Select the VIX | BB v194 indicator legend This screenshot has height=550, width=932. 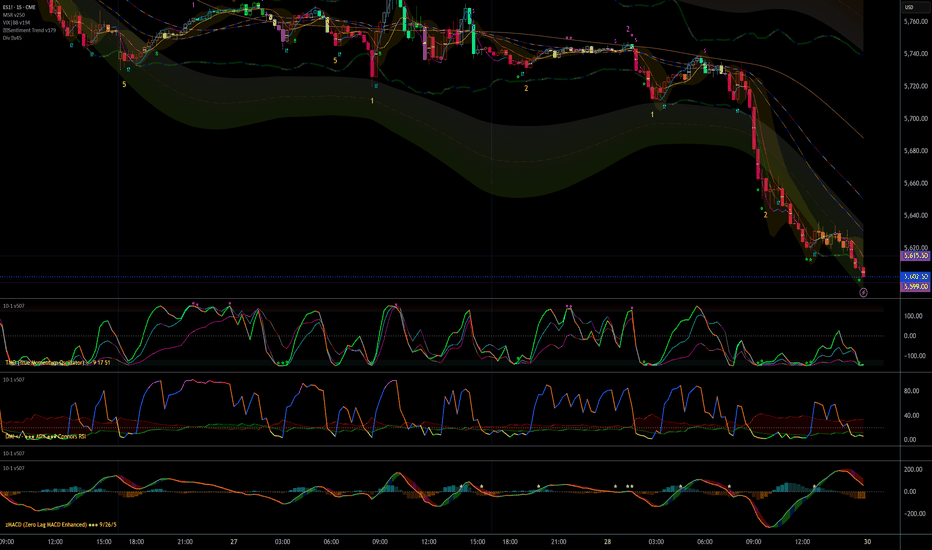(16, 23)
